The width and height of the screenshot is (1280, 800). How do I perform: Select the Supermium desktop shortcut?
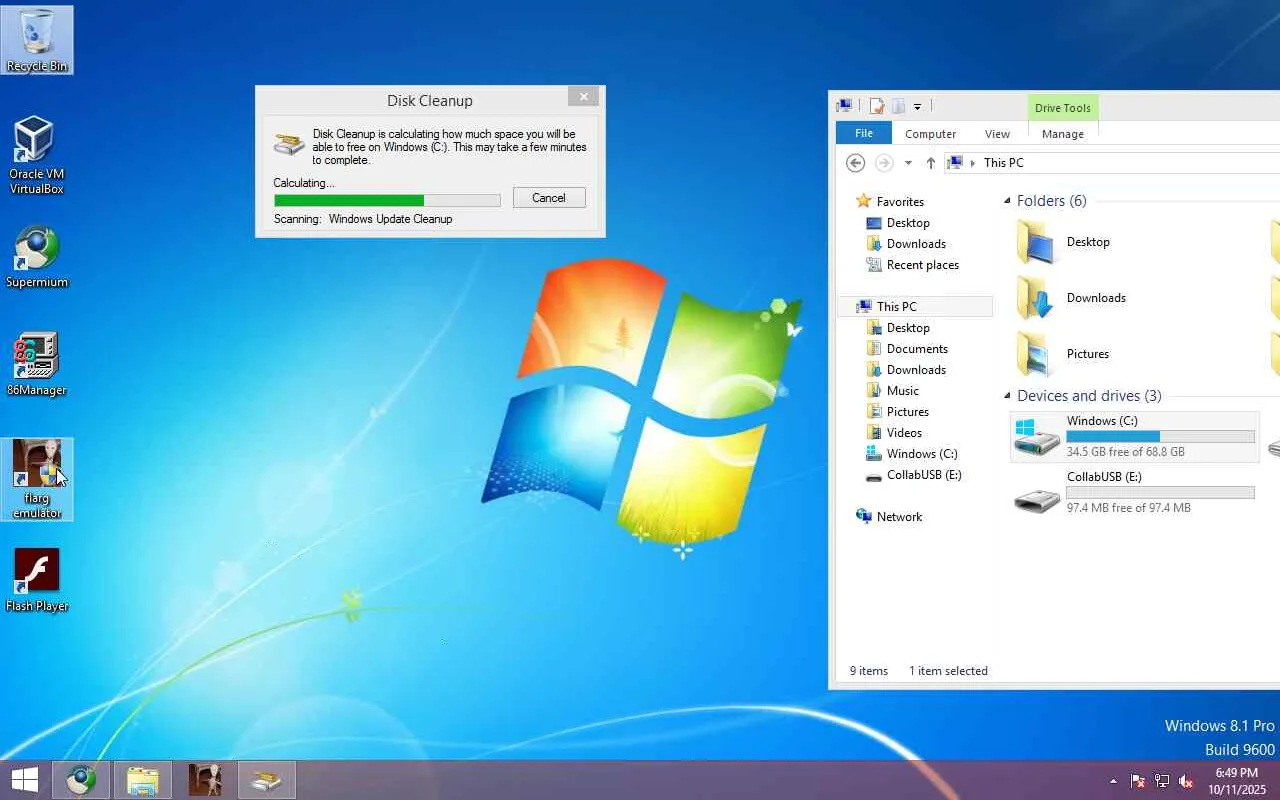coord(37,257)
